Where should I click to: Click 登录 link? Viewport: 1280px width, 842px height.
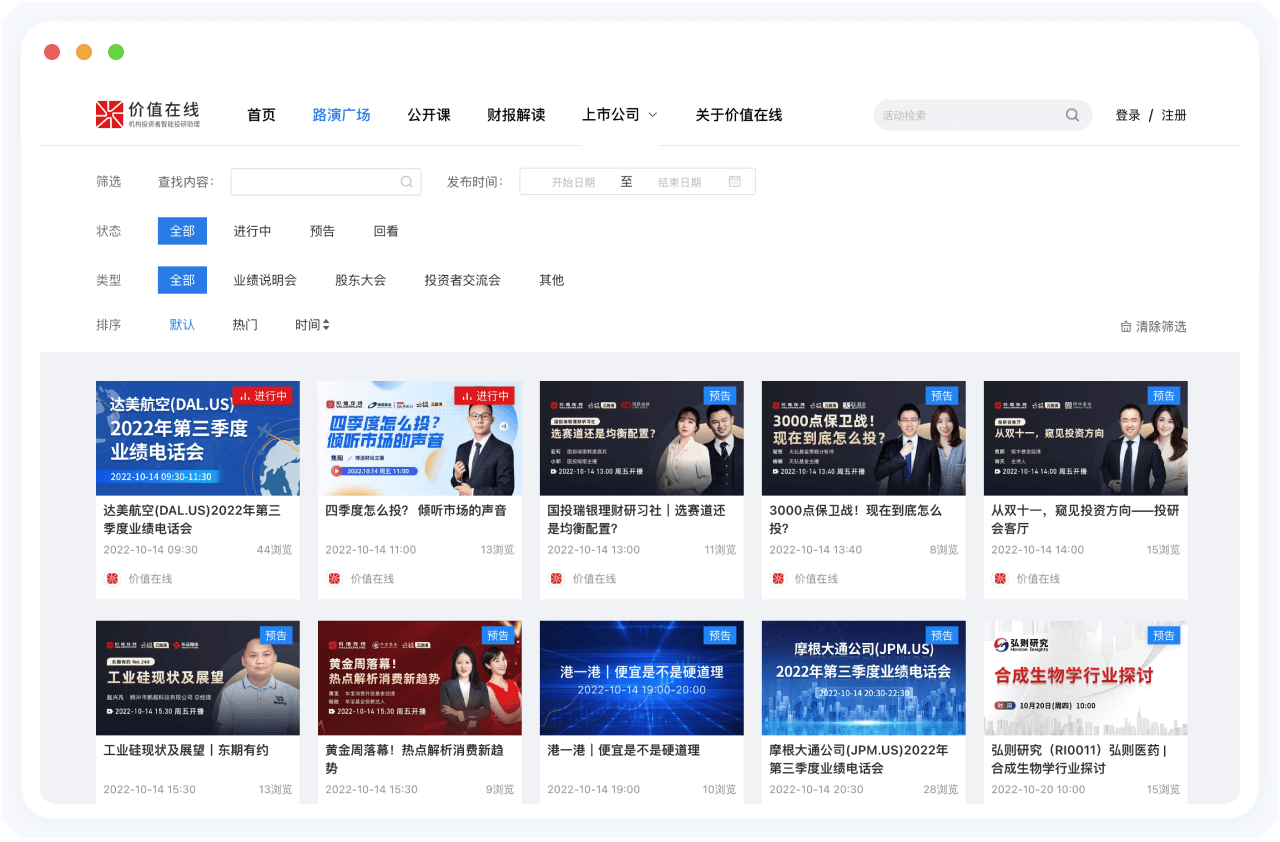(x=1128, y=115)
